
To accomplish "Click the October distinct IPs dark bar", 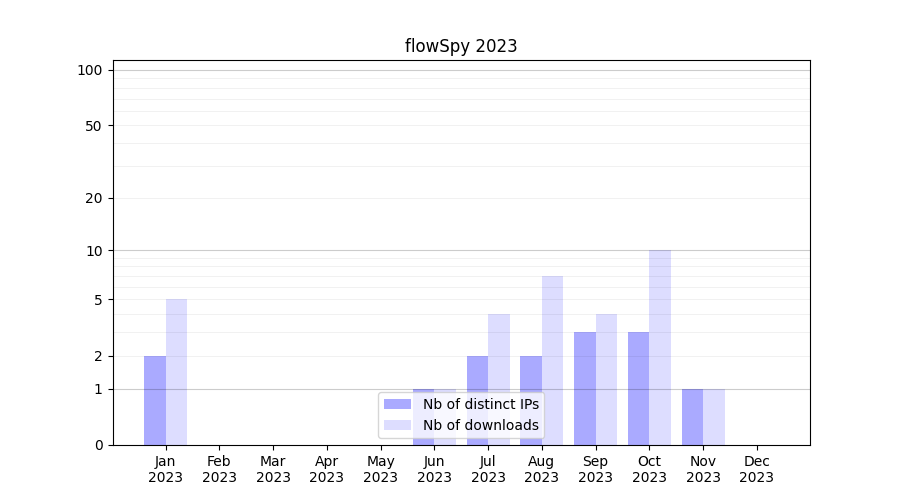I will pyautogui.click(x=638, y=388).
